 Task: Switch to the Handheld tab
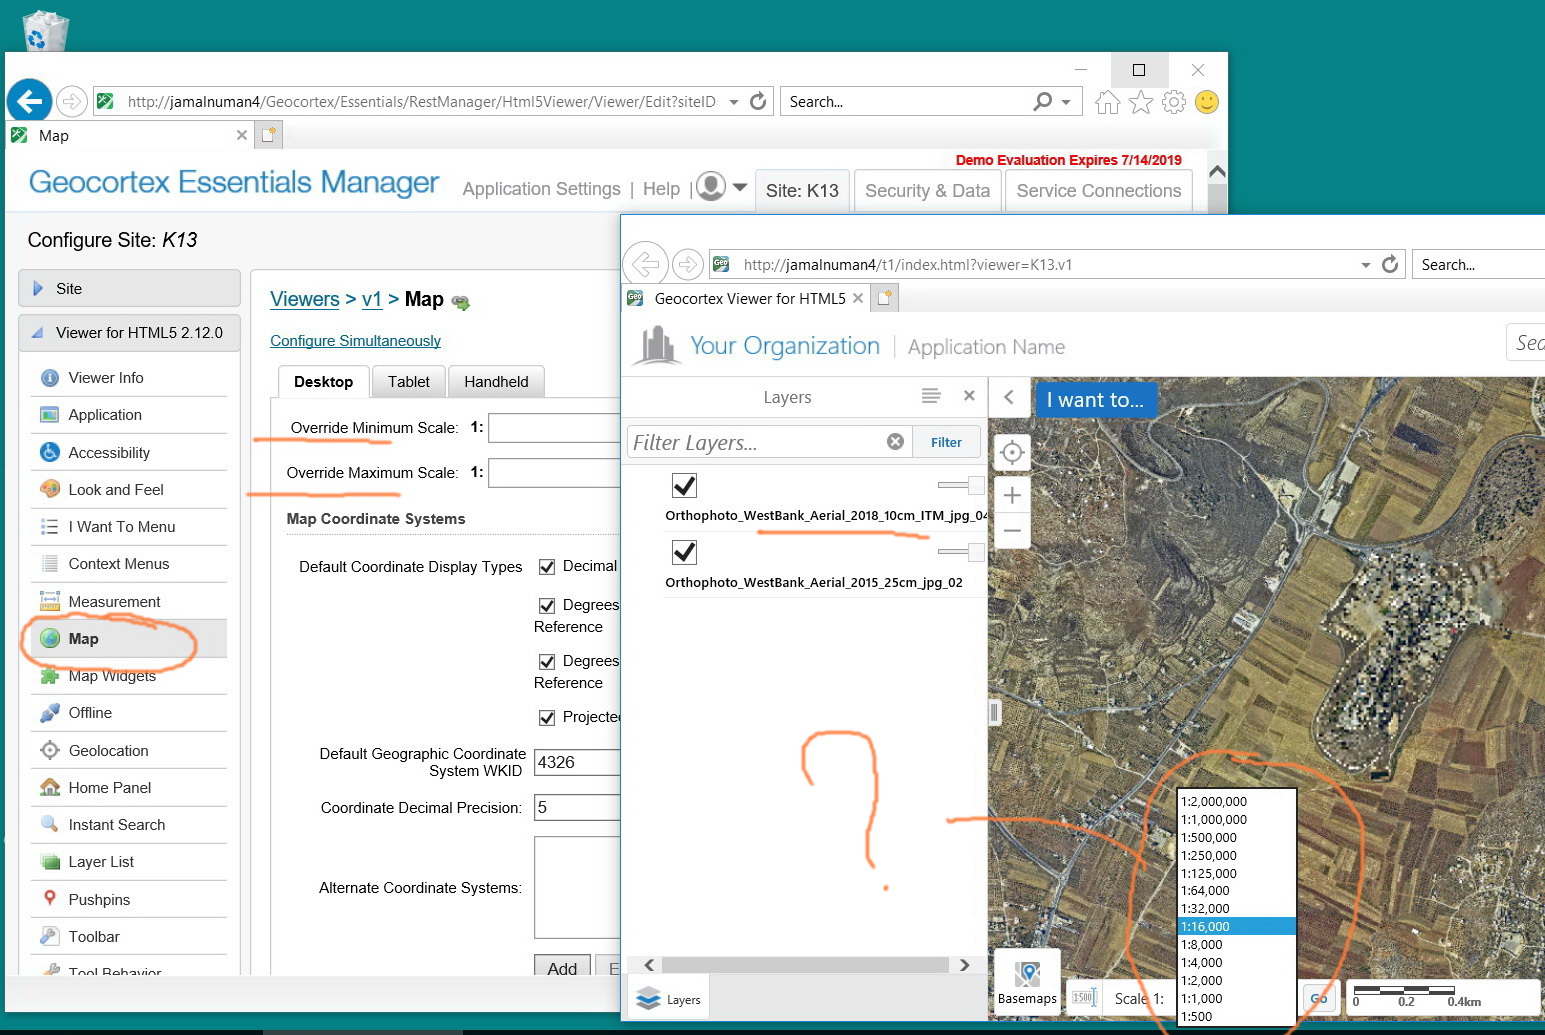(497, 382)
